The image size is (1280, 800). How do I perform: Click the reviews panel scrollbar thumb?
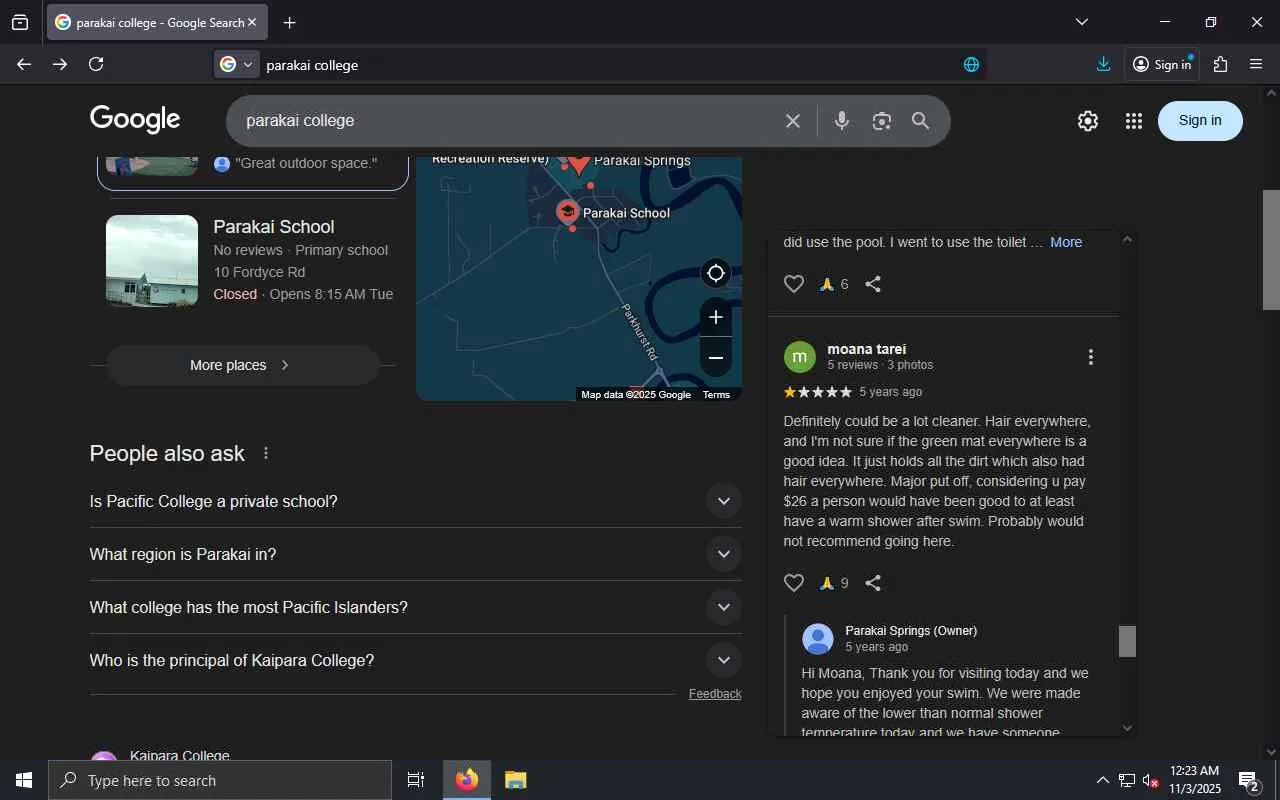pyautogui.click(x=1127, y=641)
